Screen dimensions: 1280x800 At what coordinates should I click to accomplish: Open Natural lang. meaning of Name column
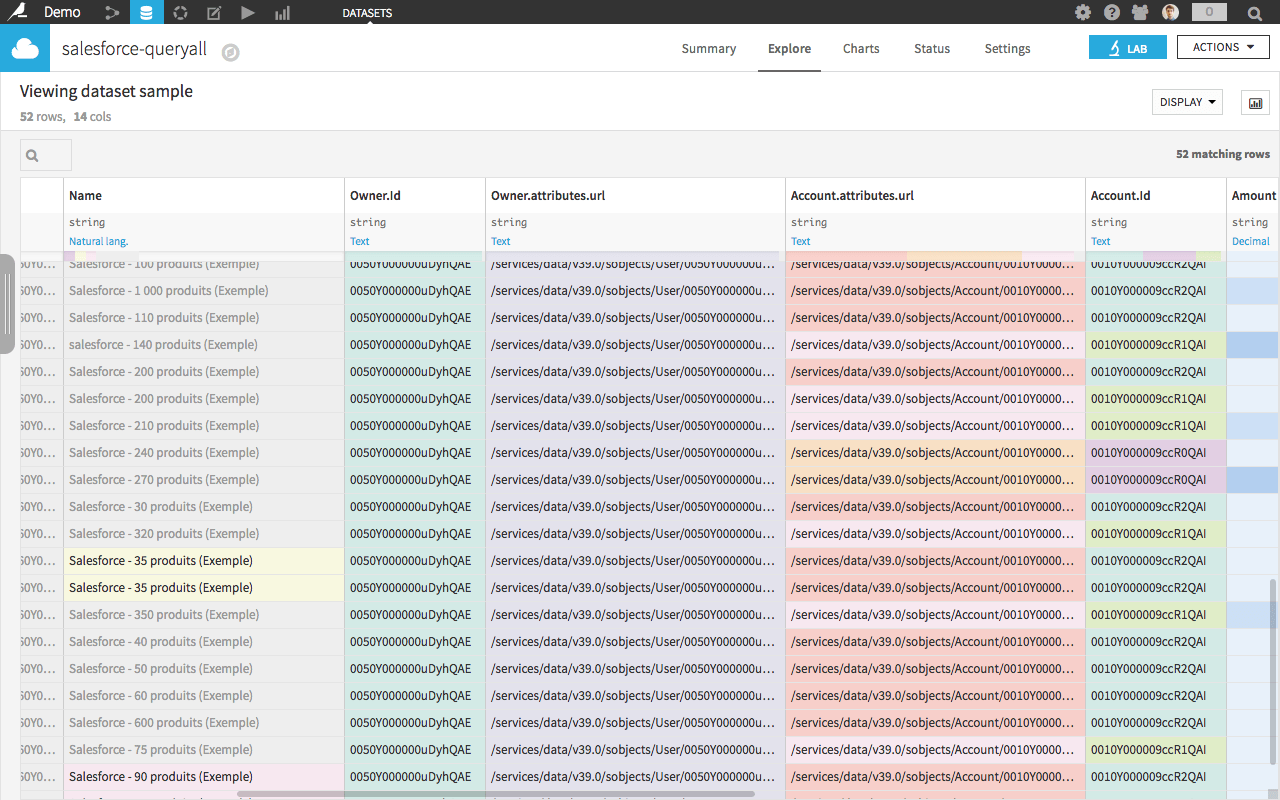click(x=98, y=241)
